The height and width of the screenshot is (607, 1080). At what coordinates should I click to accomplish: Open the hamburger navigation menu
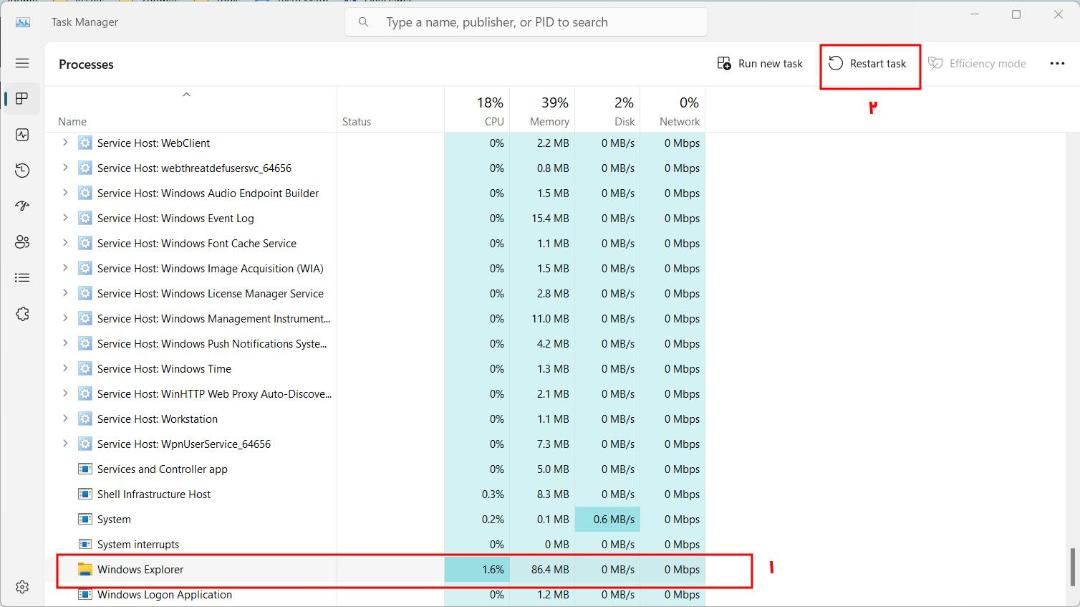pos(22,63)
